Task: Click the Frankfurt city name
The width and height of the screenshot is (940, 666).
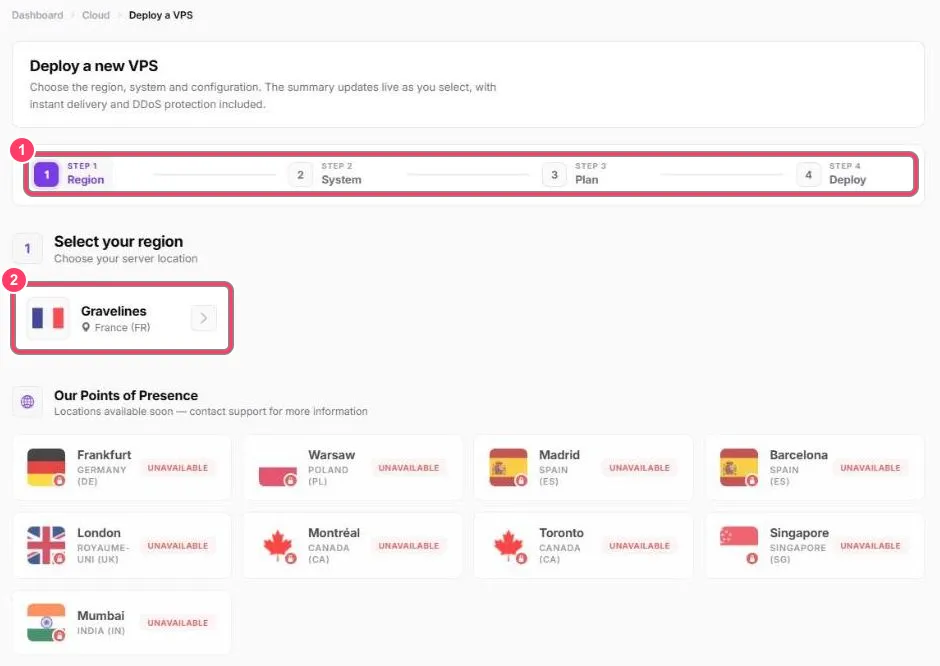Action: tap(104, 454)
